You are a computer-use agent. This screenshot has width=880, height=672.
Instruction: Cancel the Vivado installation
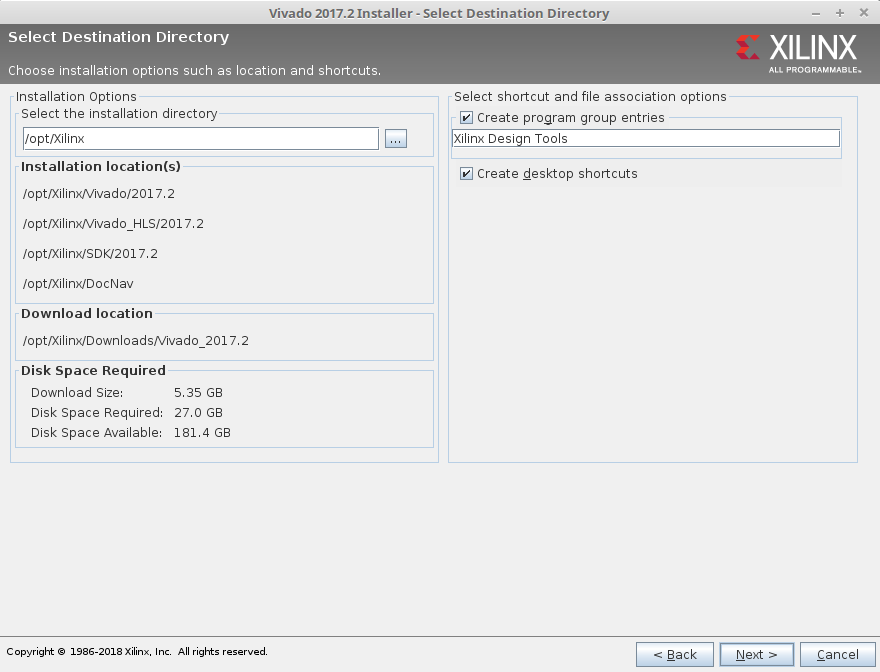837,655
